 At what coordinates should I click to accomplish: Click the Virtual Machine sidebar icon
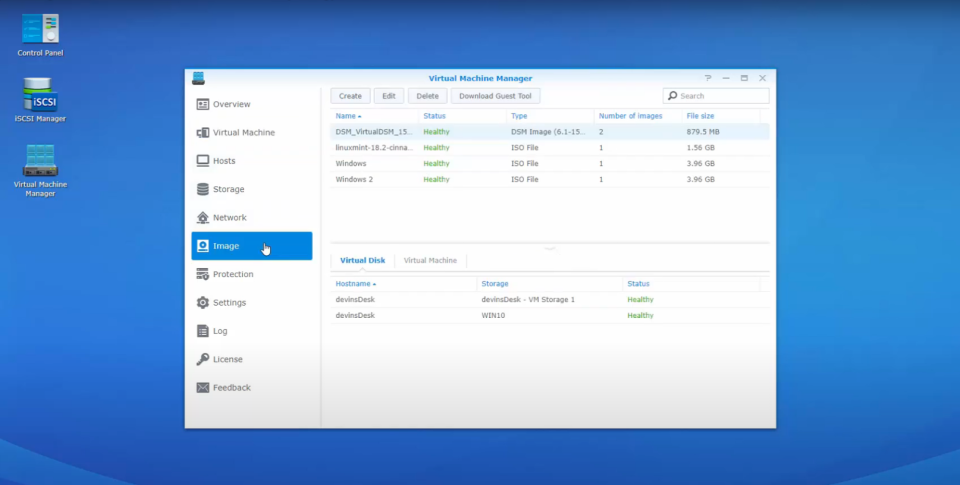click(203, 132)
